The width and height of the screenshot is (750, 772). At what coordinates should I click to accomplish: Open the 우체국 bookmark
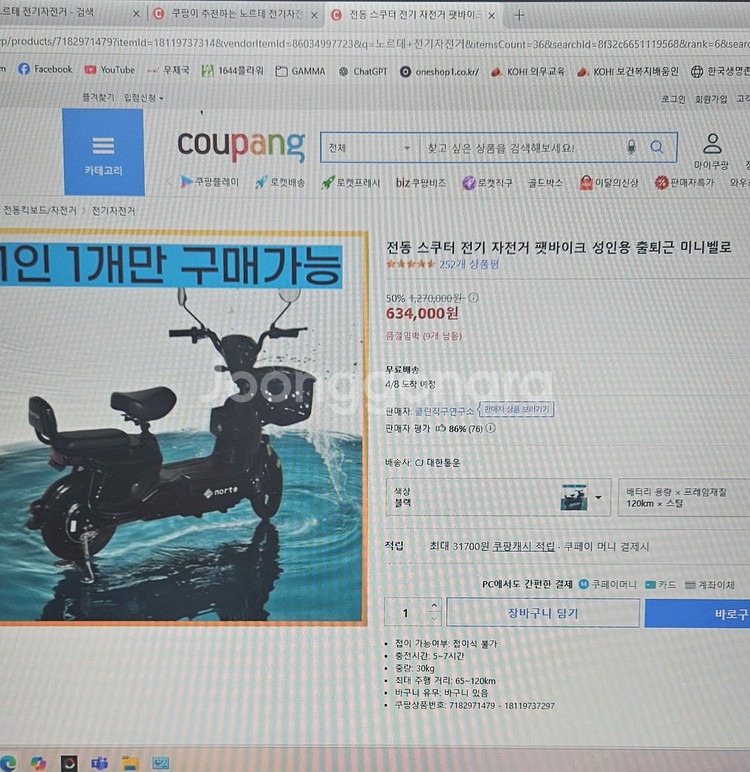click(x=168, y=70)
